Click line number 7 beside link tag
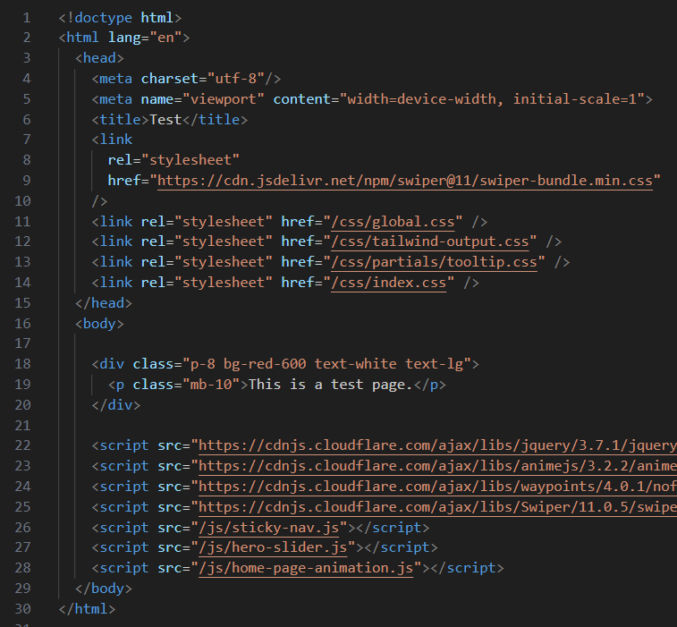 [x=26, y=139]
